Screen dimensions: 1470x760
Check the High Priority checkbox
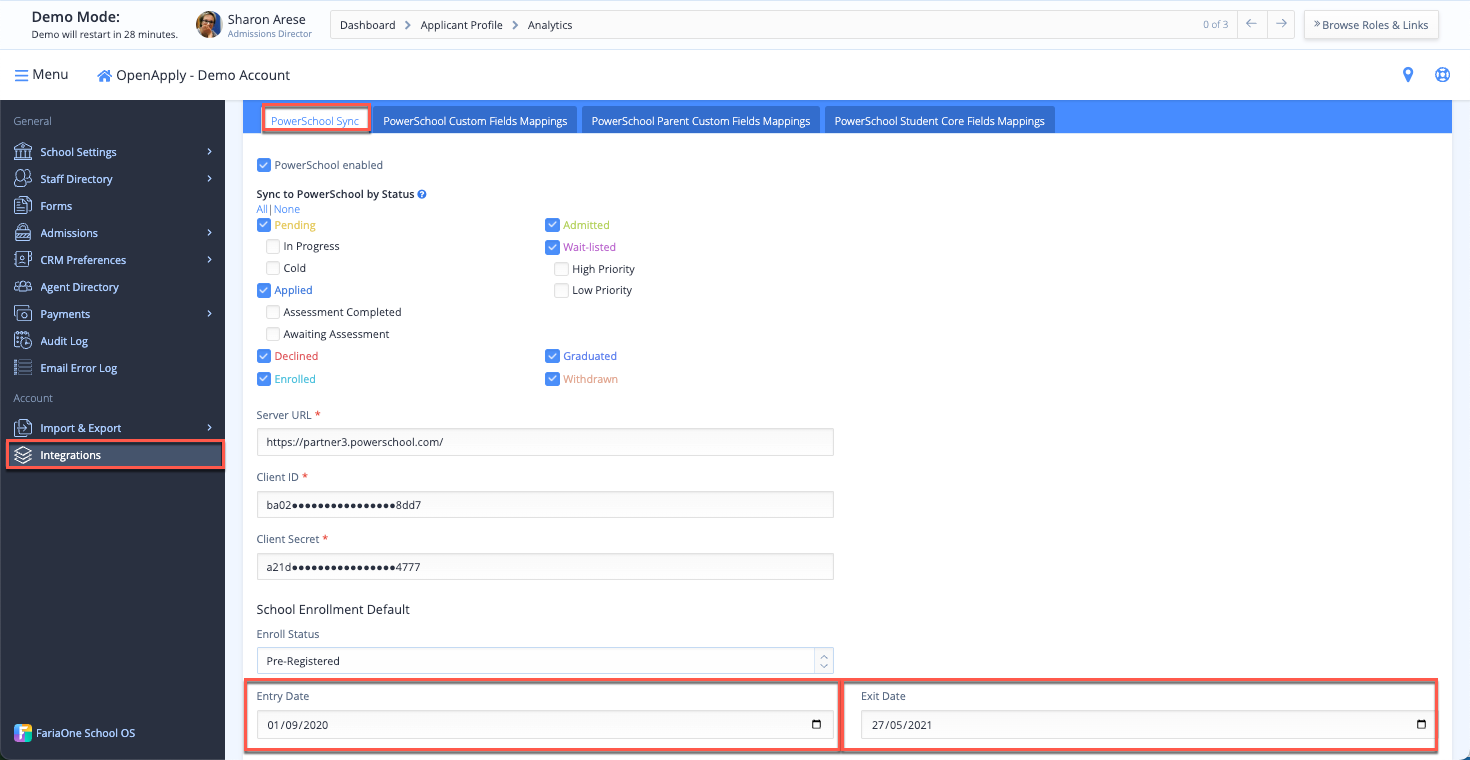click(x=562, y=269)
